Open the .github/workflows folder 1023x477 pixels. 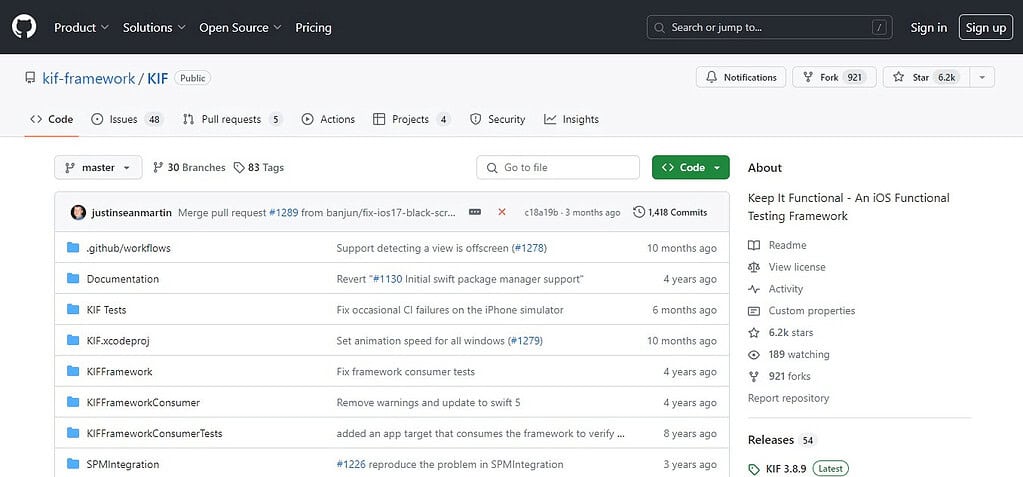(x=129, y=248)
